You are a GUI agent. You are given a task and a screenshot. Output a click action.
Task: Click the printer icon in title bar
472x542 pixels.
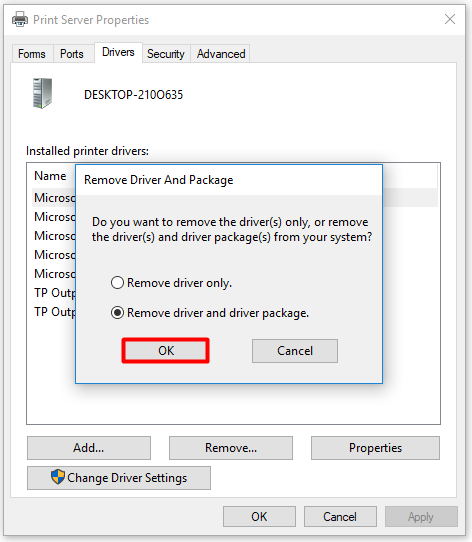pyautogui.click(x=20, y=19)
